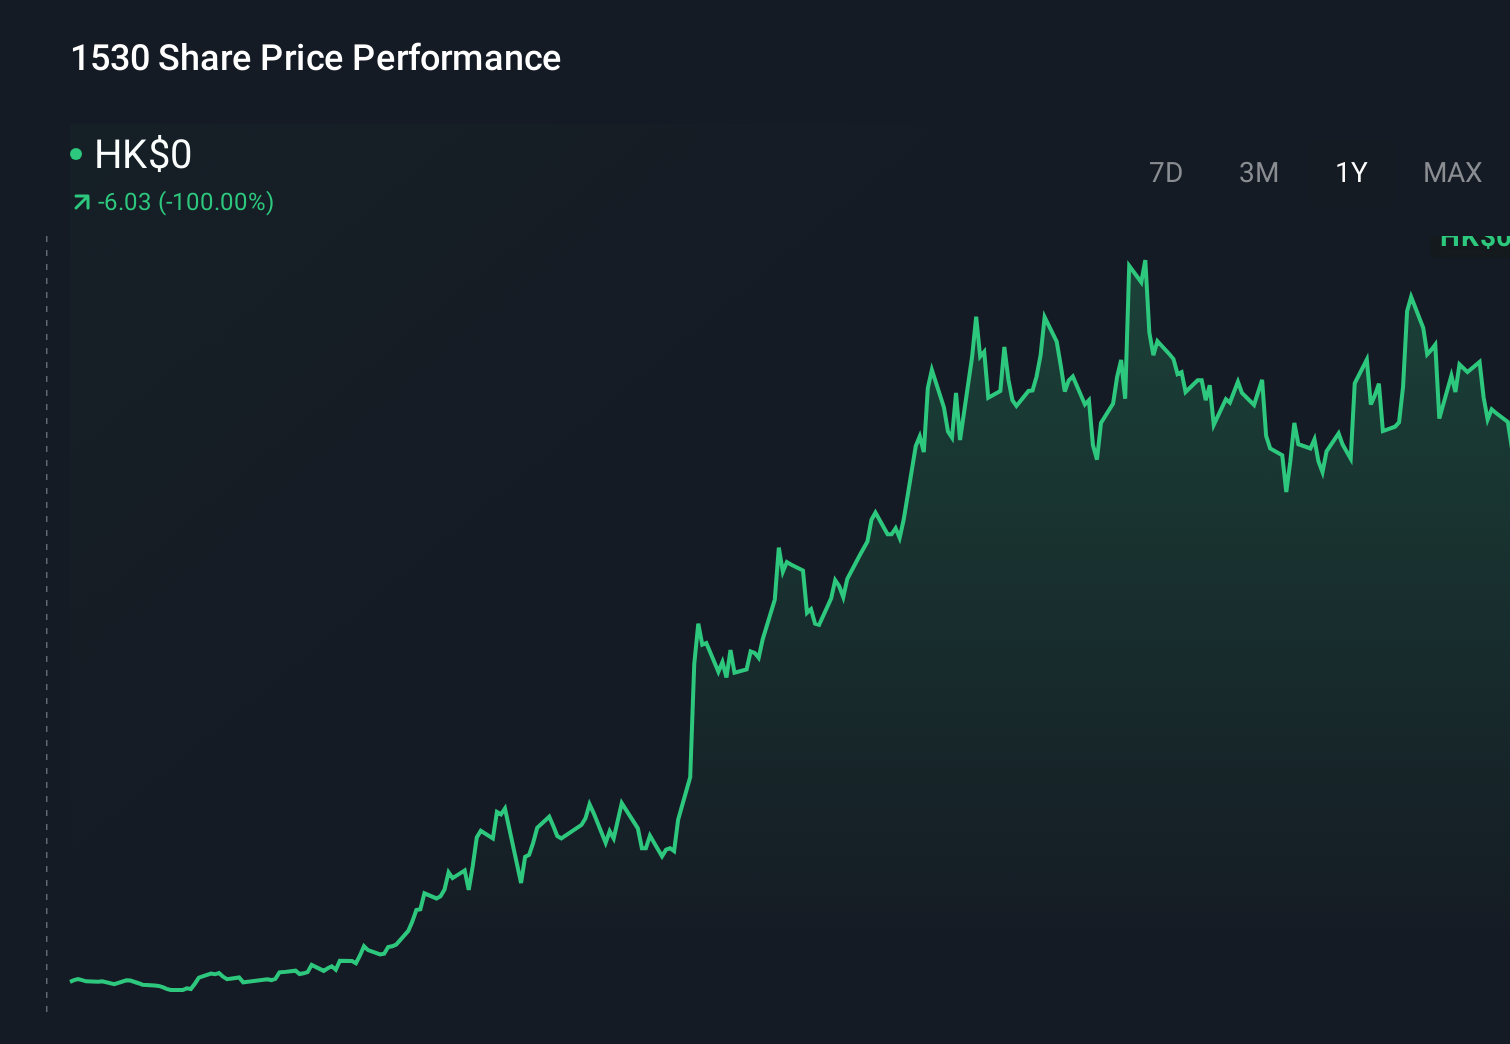Toggle the series via the green legend marker
The height and width of the screenshot is (1044, 1510).
76,153
